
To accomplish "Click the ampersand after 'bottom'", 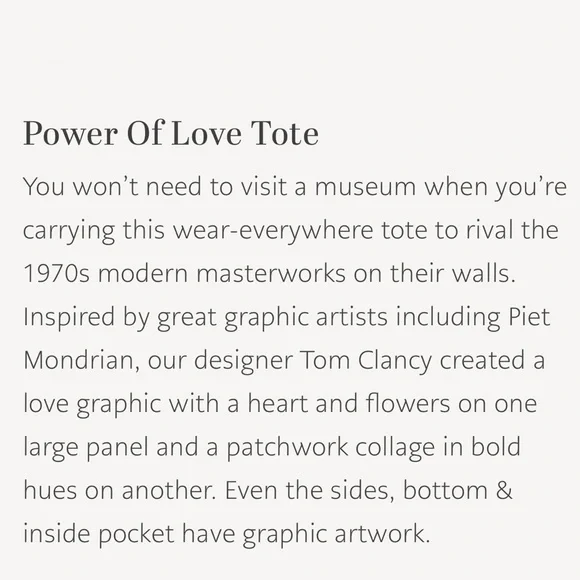I will [x=504, y=490].
